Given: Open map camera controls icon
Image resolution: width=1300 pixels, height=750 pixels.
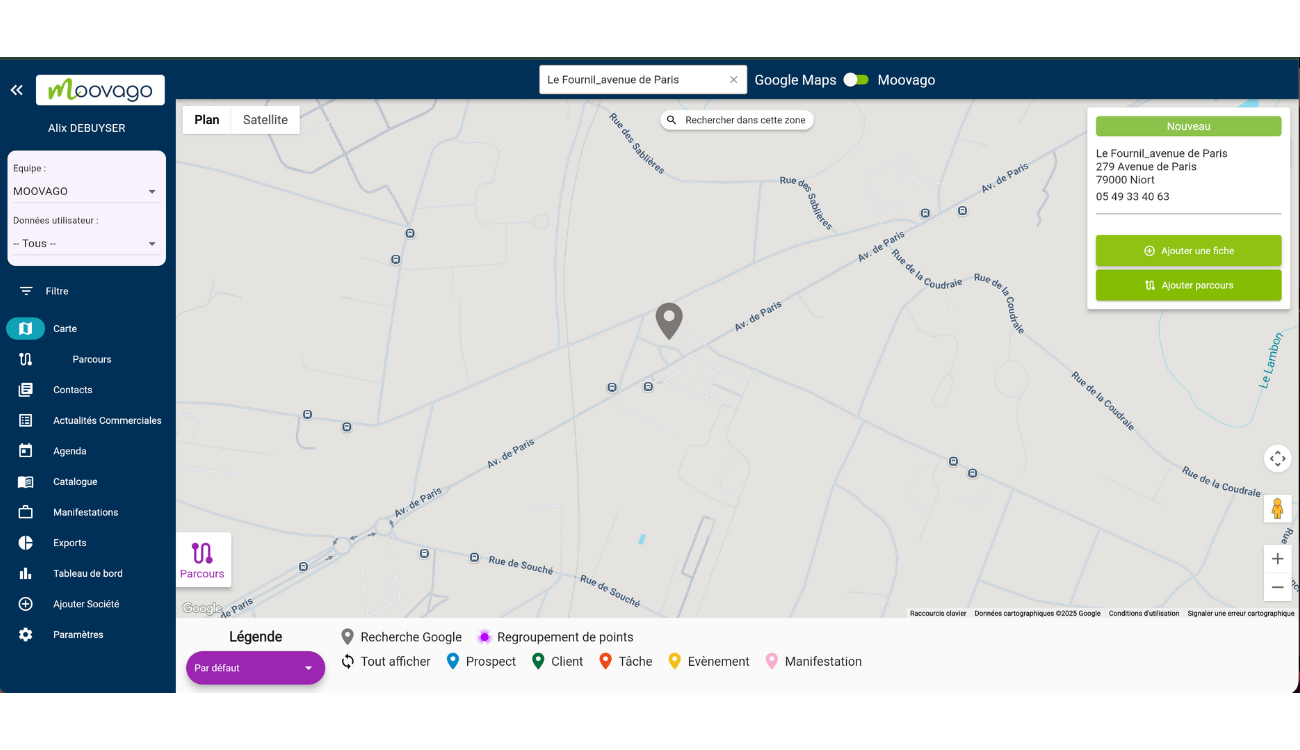Looking at the screenshot, I should point(1277,459).
